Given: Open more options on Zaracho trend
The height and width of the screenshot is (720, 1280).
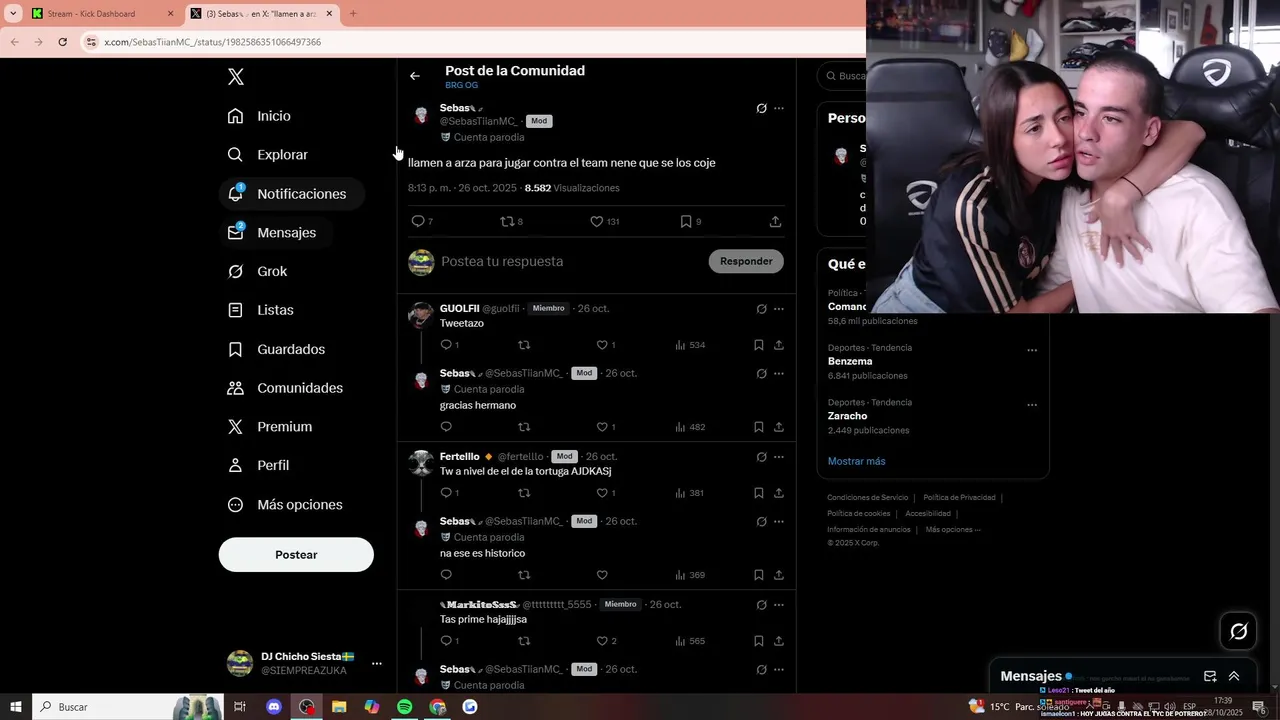Looking at the screenshot, I should [1032, 406].
